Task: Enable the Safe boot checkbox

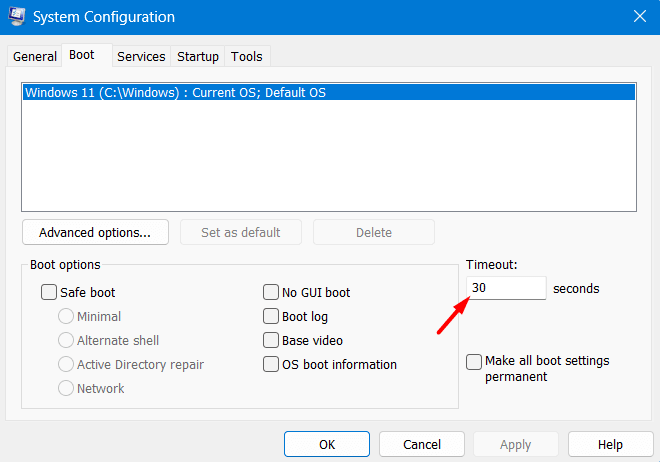Action: pos(49,292)
